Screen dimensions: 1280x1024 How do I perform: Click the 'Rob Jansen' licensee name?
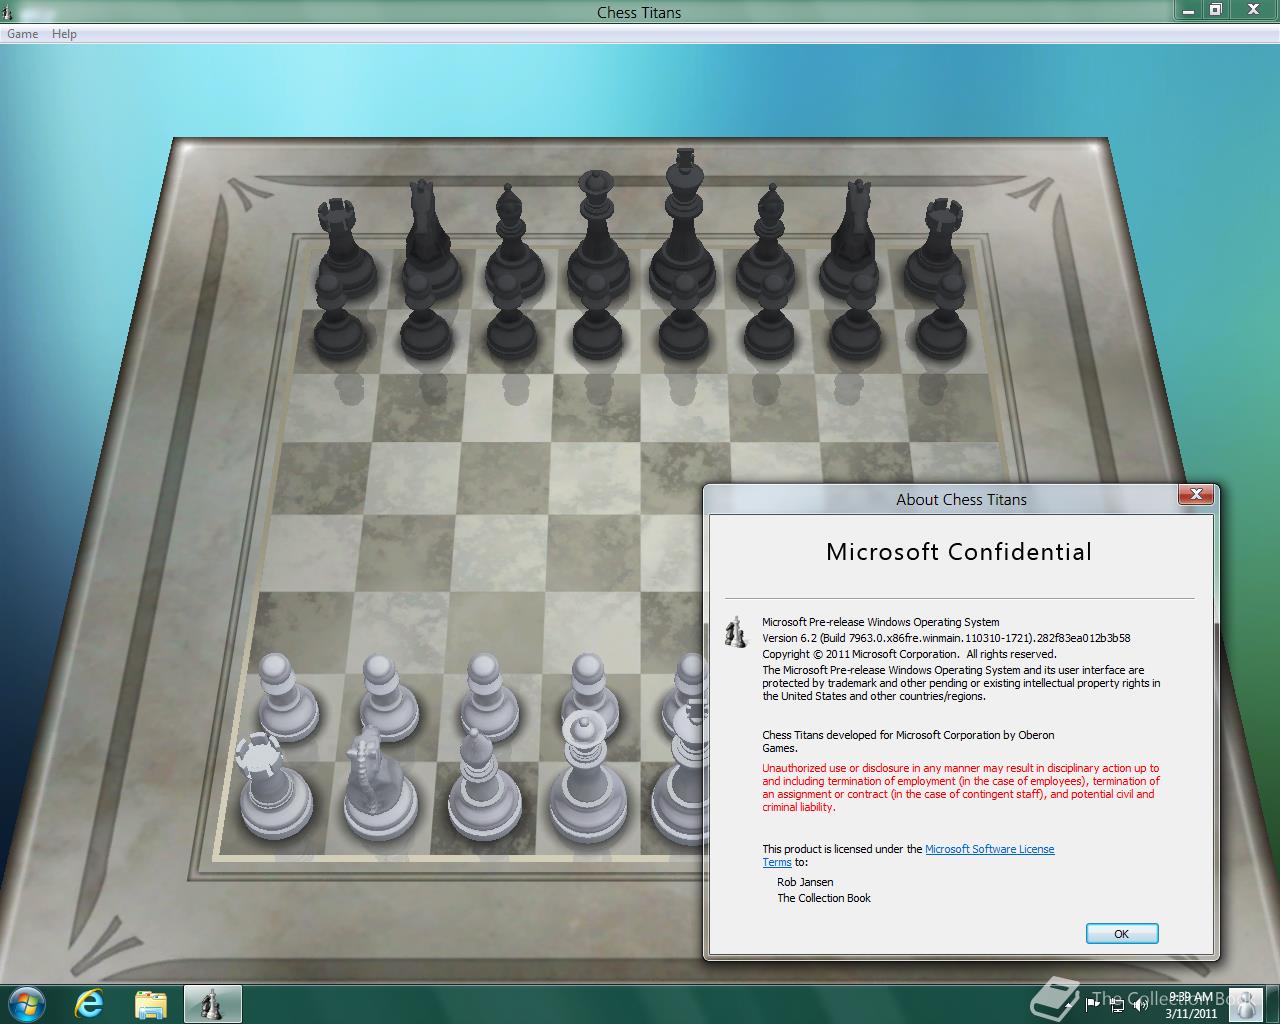[805, 882]
